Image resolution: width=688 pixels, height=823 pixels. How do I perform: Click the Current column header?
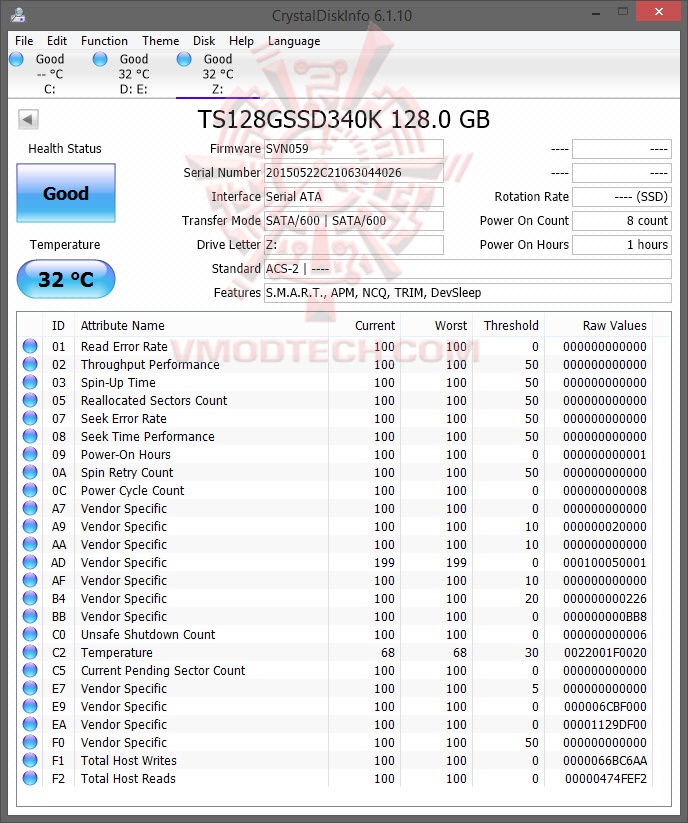pos(364,326)
